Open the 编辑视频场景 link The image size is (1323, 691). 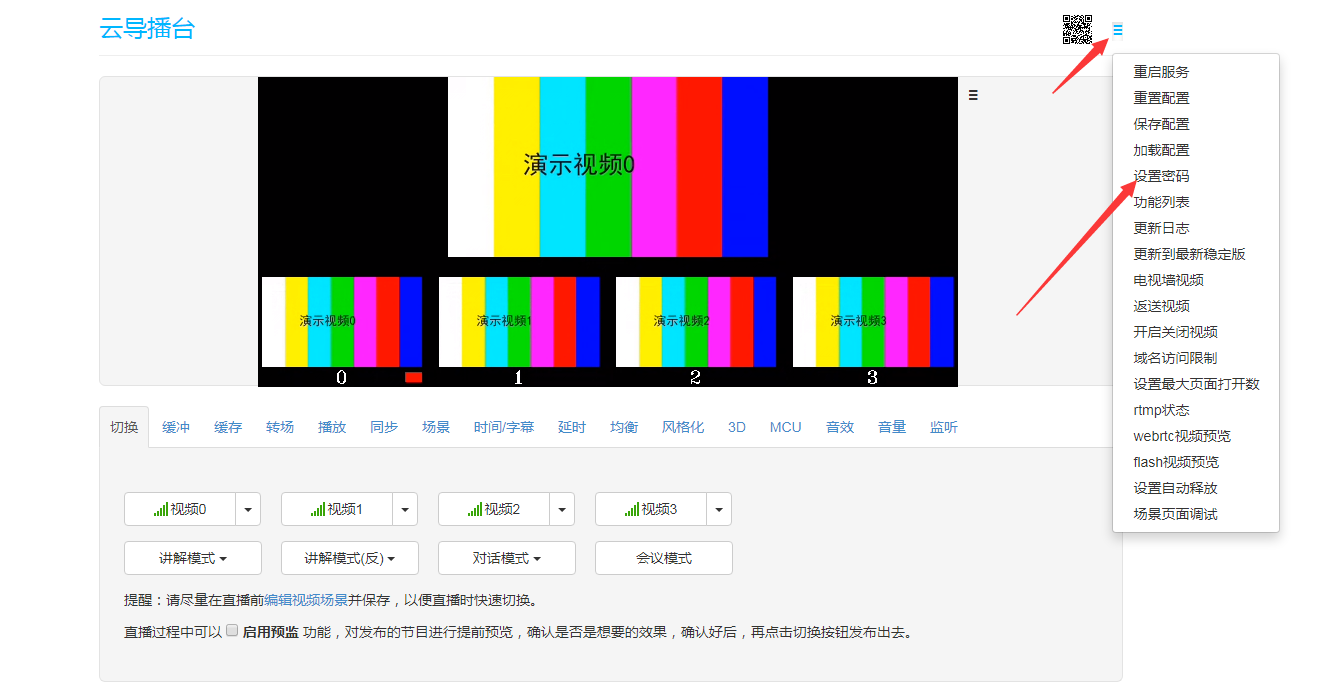pyautogui.click(x=306, y=601)
